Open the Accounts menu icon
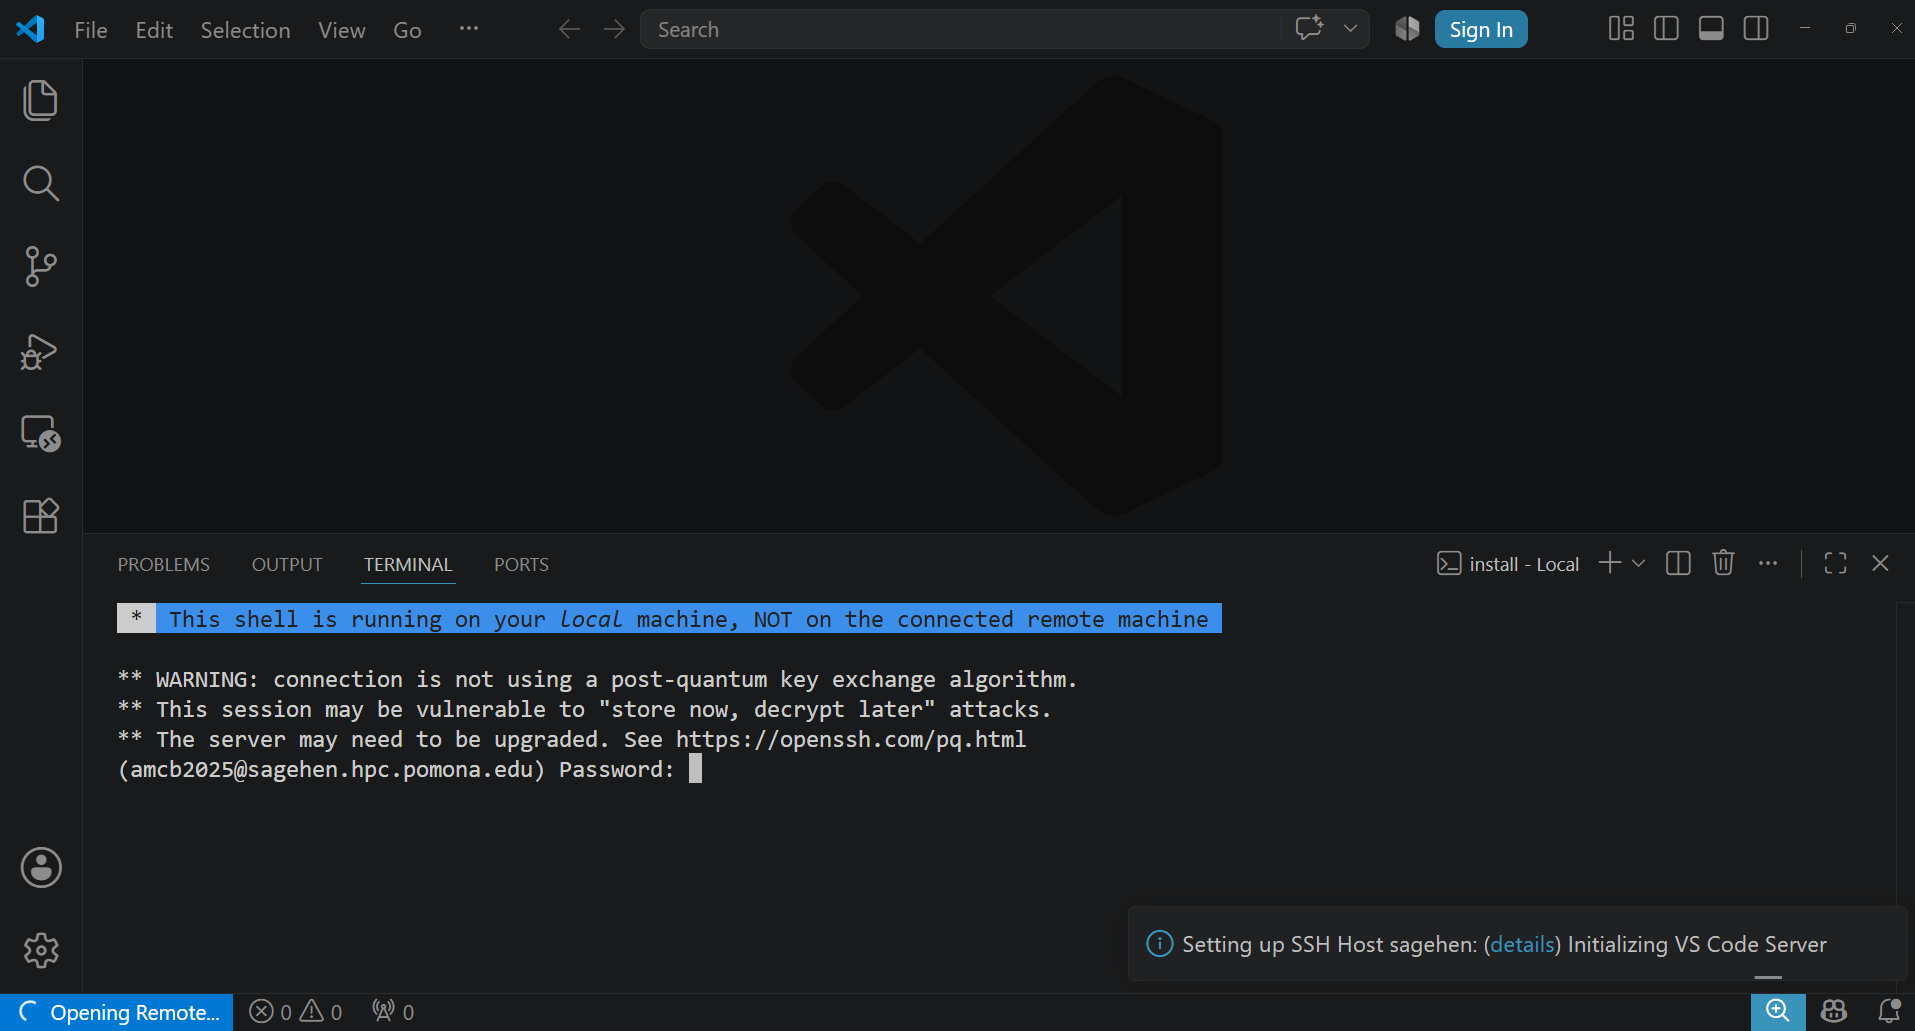Viewport: 1915px width, 1031px height. (x=41, y=868)
